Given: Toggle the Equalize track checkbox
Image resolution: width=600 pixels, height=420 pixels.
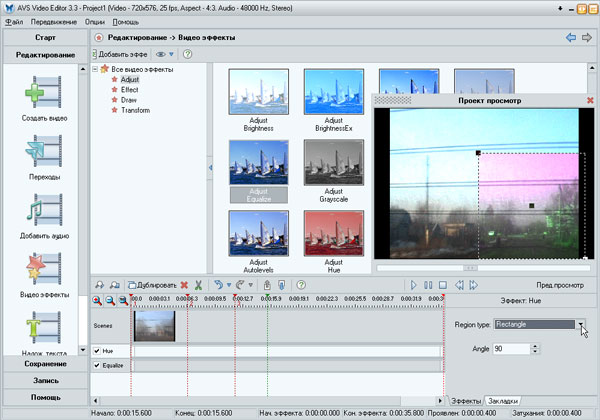Looking at the screenshot, I should pos(97,366).
